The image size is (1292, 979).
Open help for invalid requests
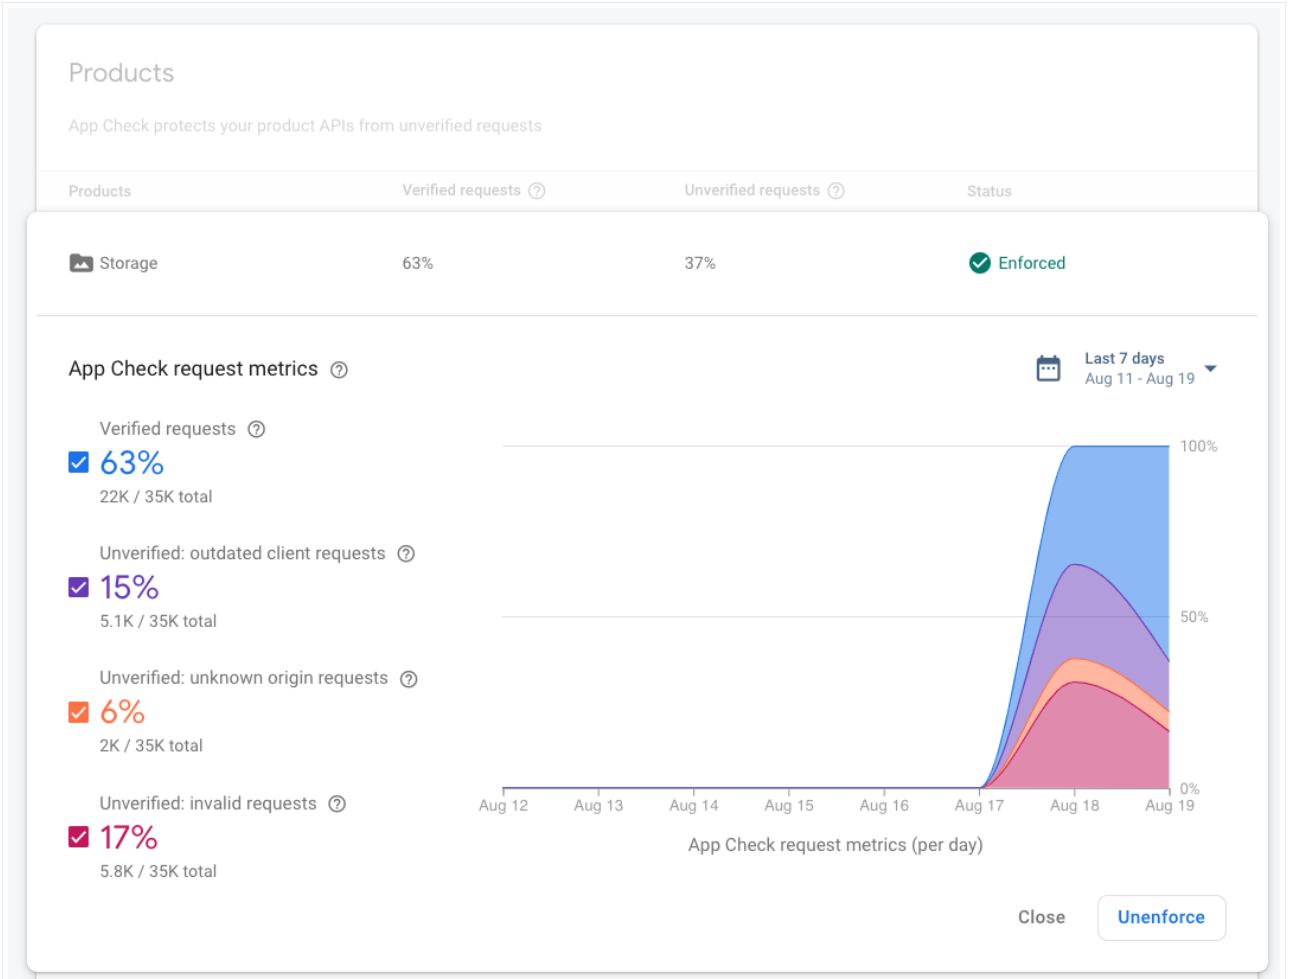[337, 804]
